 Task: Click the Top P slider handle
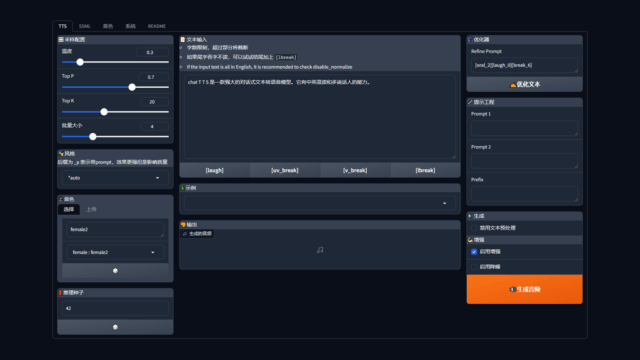132,87
